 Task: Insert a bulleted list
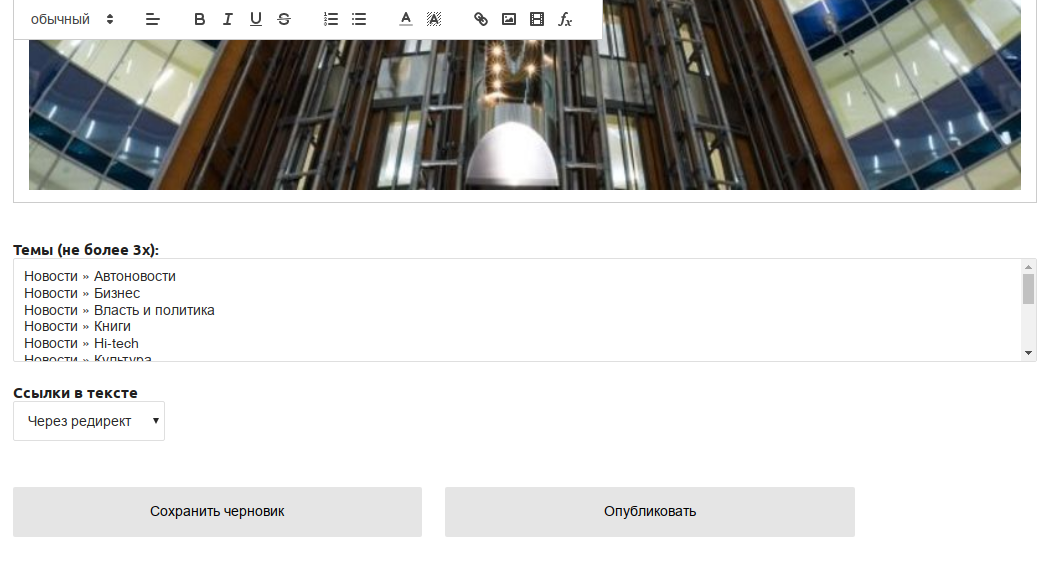coord(359,19)
